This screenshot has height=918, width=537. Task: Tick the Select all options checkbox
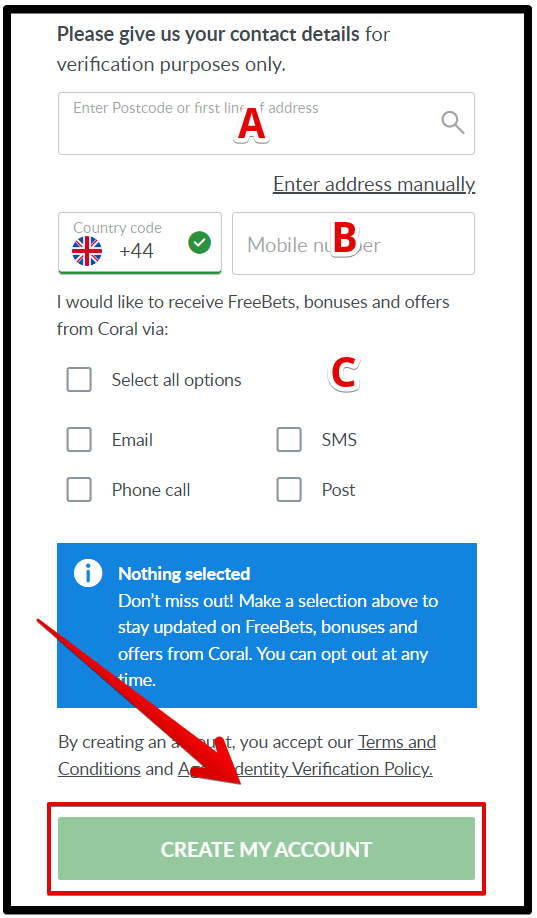(79, 379)
